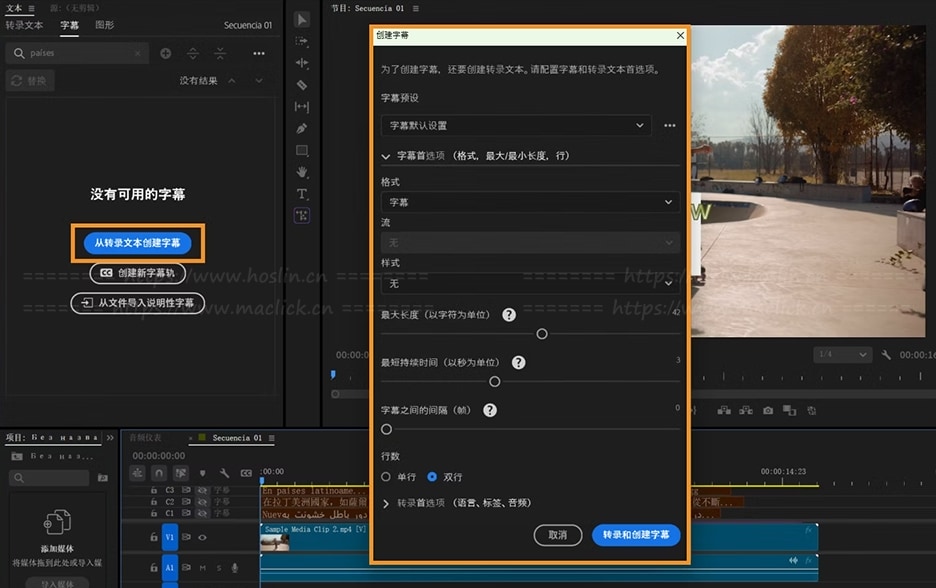Image resolution: width=936 pixels, height=588 pixels.
Task: Click the wrench settings icon in the timeline
Action: [224, 473]
